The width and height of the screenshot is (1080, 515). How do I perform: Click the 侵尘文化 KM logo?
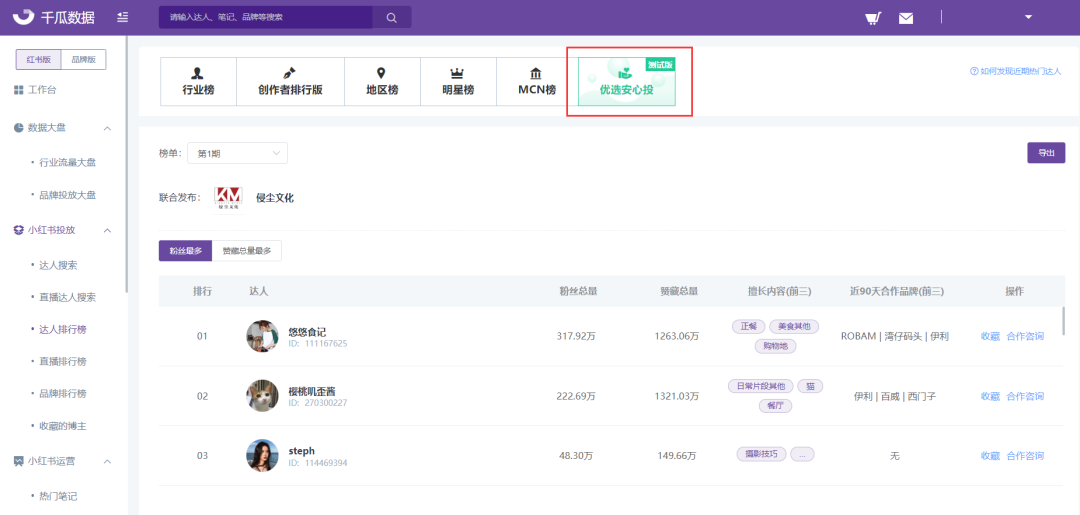click(x=229, y=198)
